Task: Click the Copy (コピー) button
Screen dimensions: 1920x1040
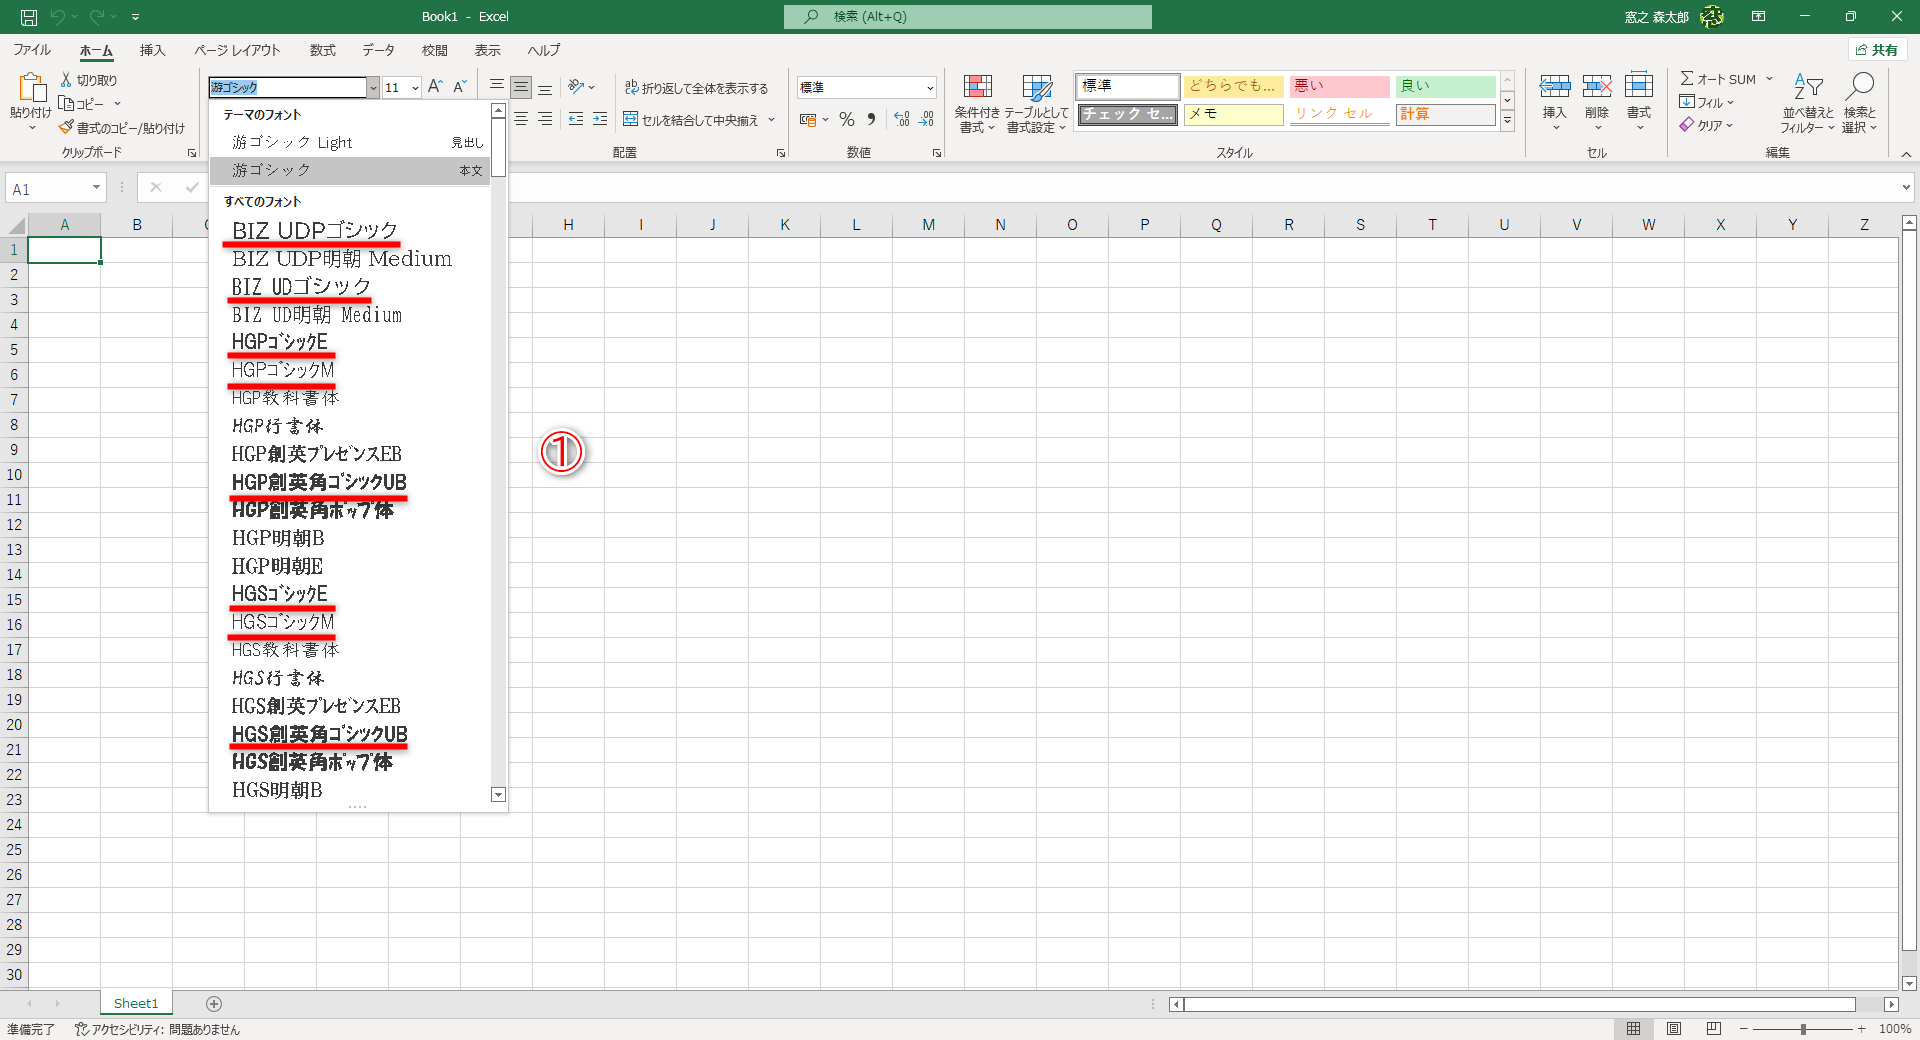Action: pos(82,104)
